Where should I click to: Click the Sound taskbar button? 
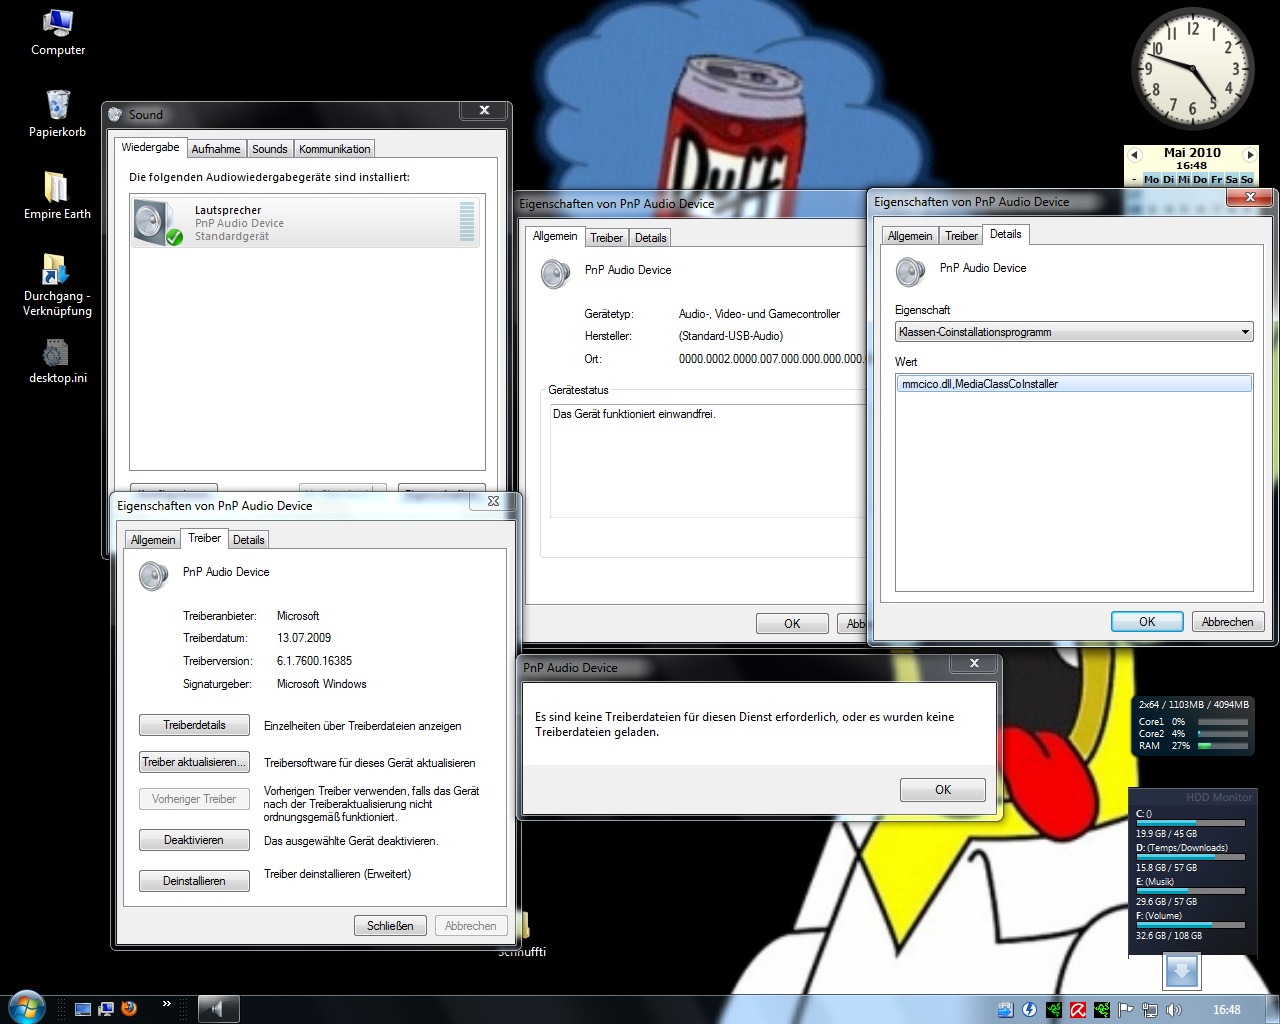pyautogui.click(x=218, y=1010)
